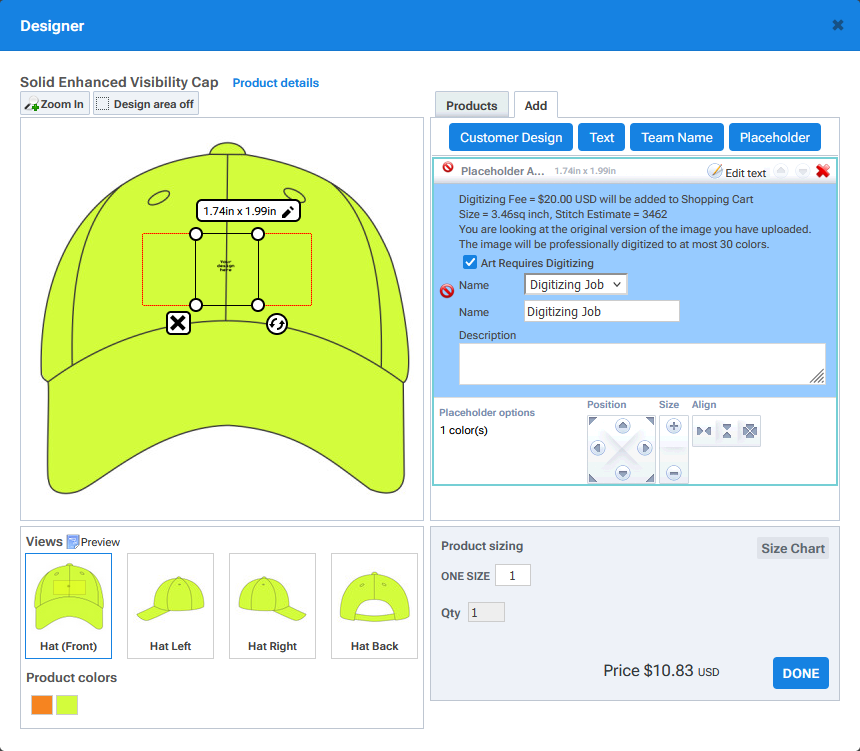Click the rotate handle on the design box

coord(277,323)
